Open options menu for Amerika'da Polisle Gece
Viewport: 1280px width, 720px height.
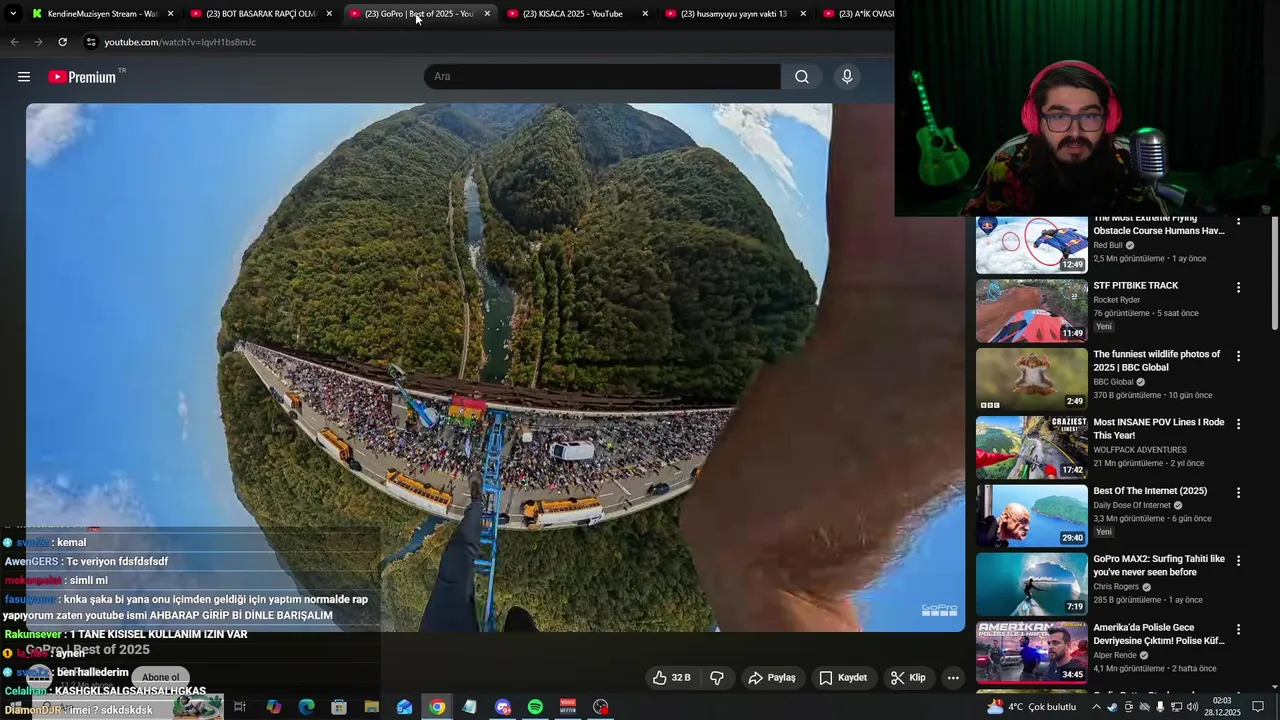coord(1238,630)
